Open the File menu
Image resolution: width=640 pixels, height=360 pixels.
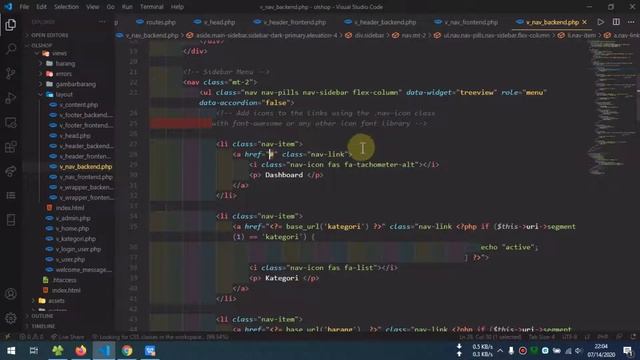(24, 7)
